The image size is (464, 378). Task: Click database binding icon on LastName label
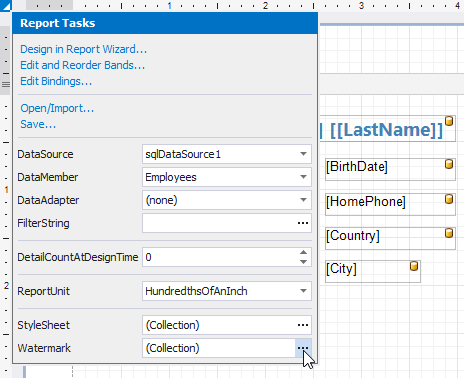pos(449,121)
